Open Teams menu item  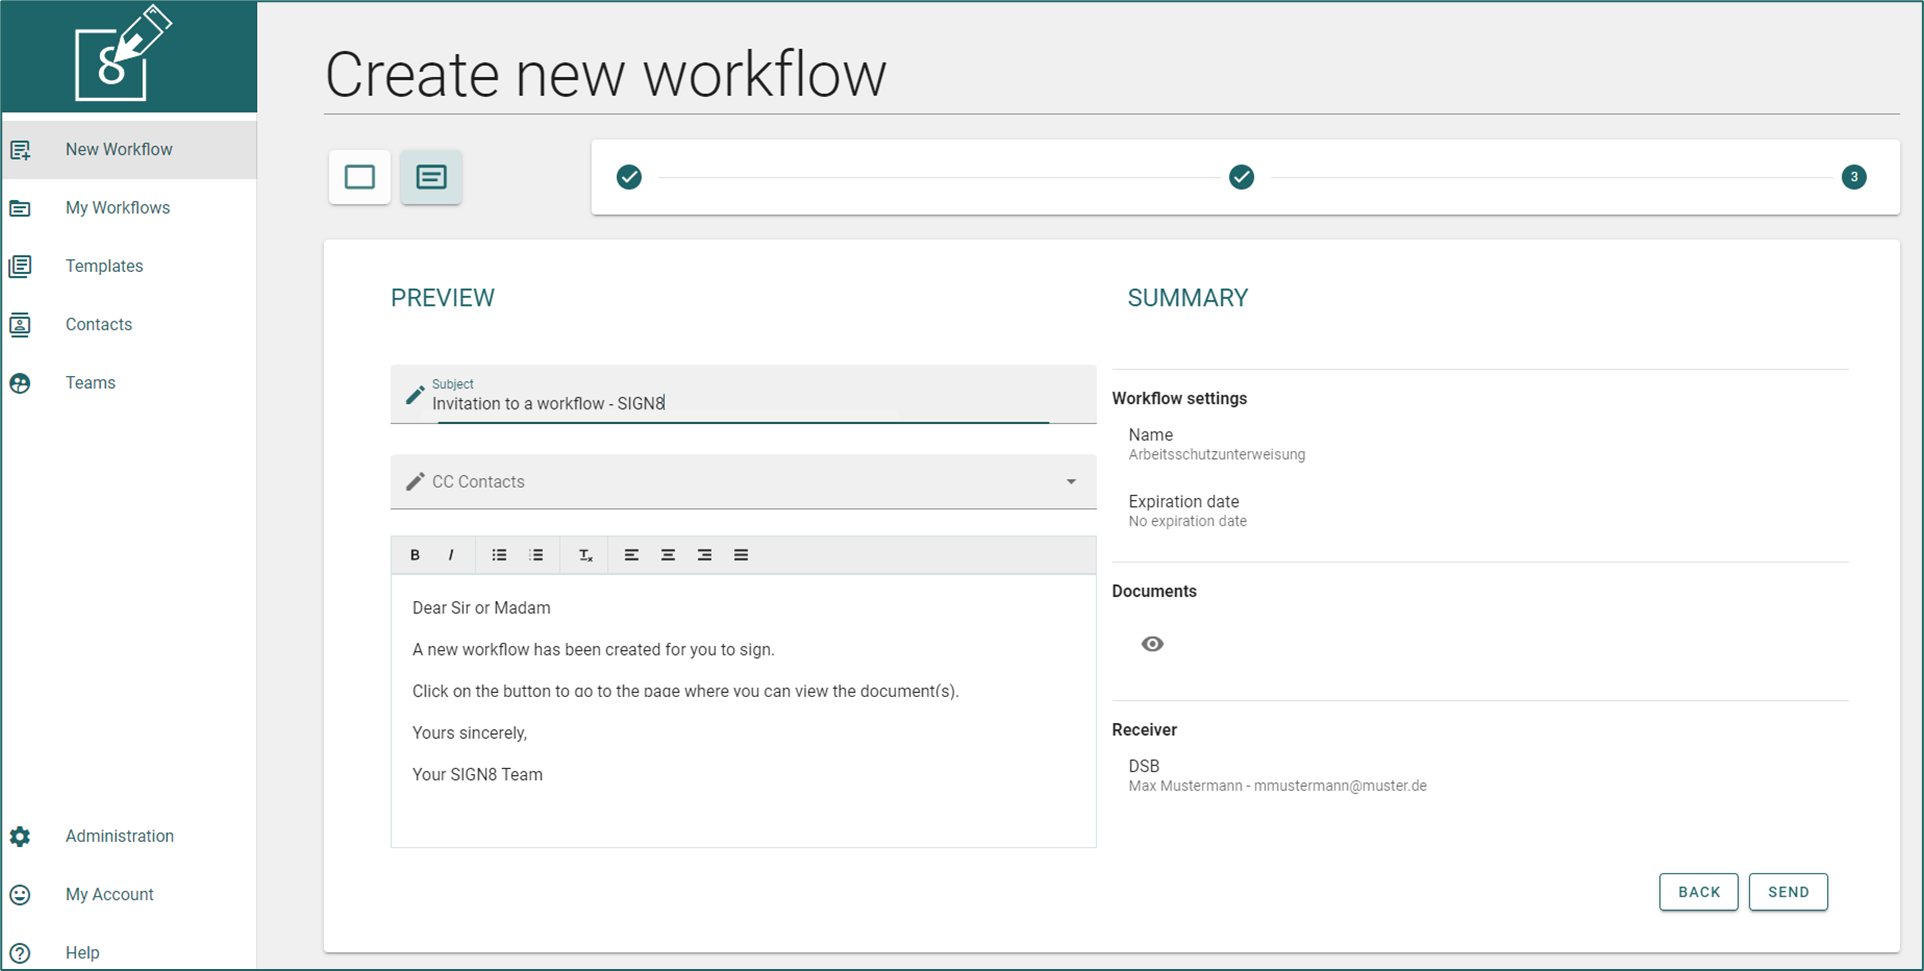pos(128,383)
